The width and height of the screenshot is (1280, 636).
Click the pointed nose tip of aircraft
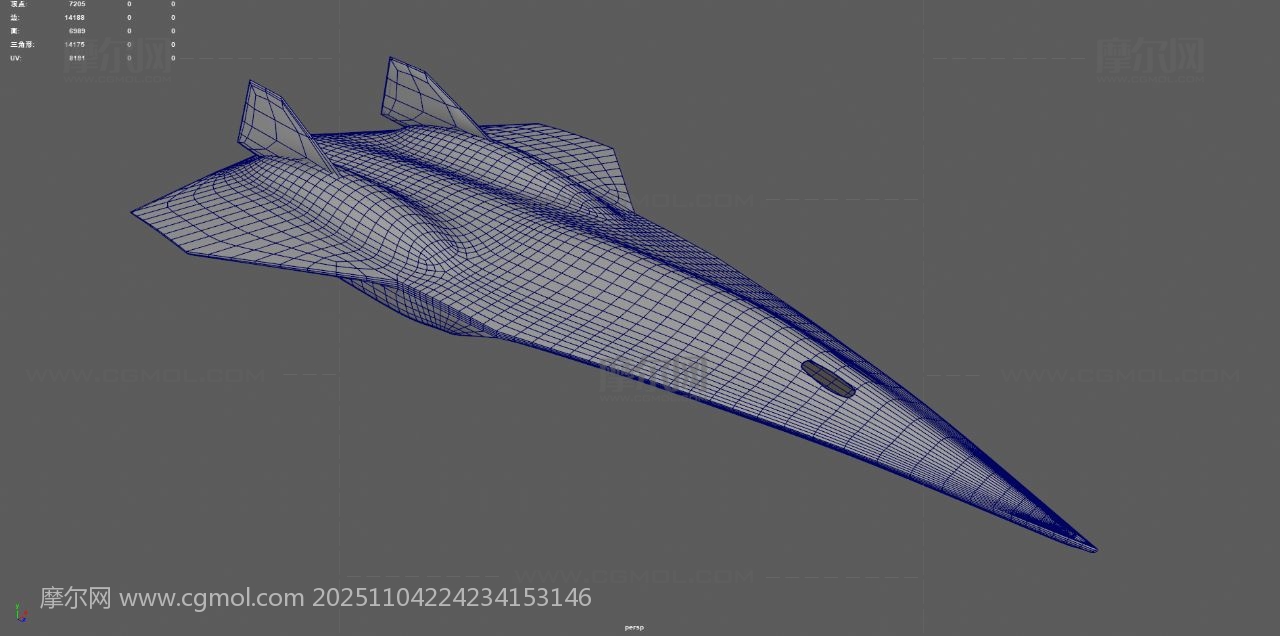click(1092, 548)
